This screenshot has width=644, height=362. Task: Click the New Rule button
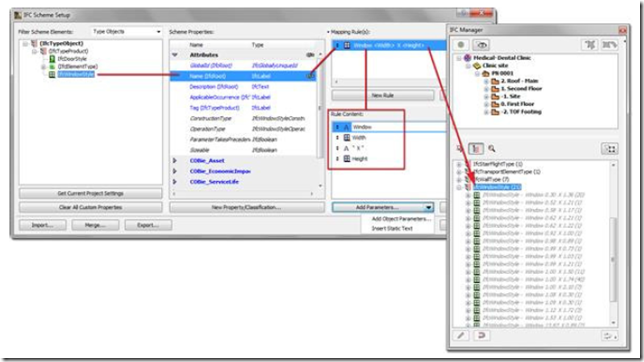click(x=382, y=95)
